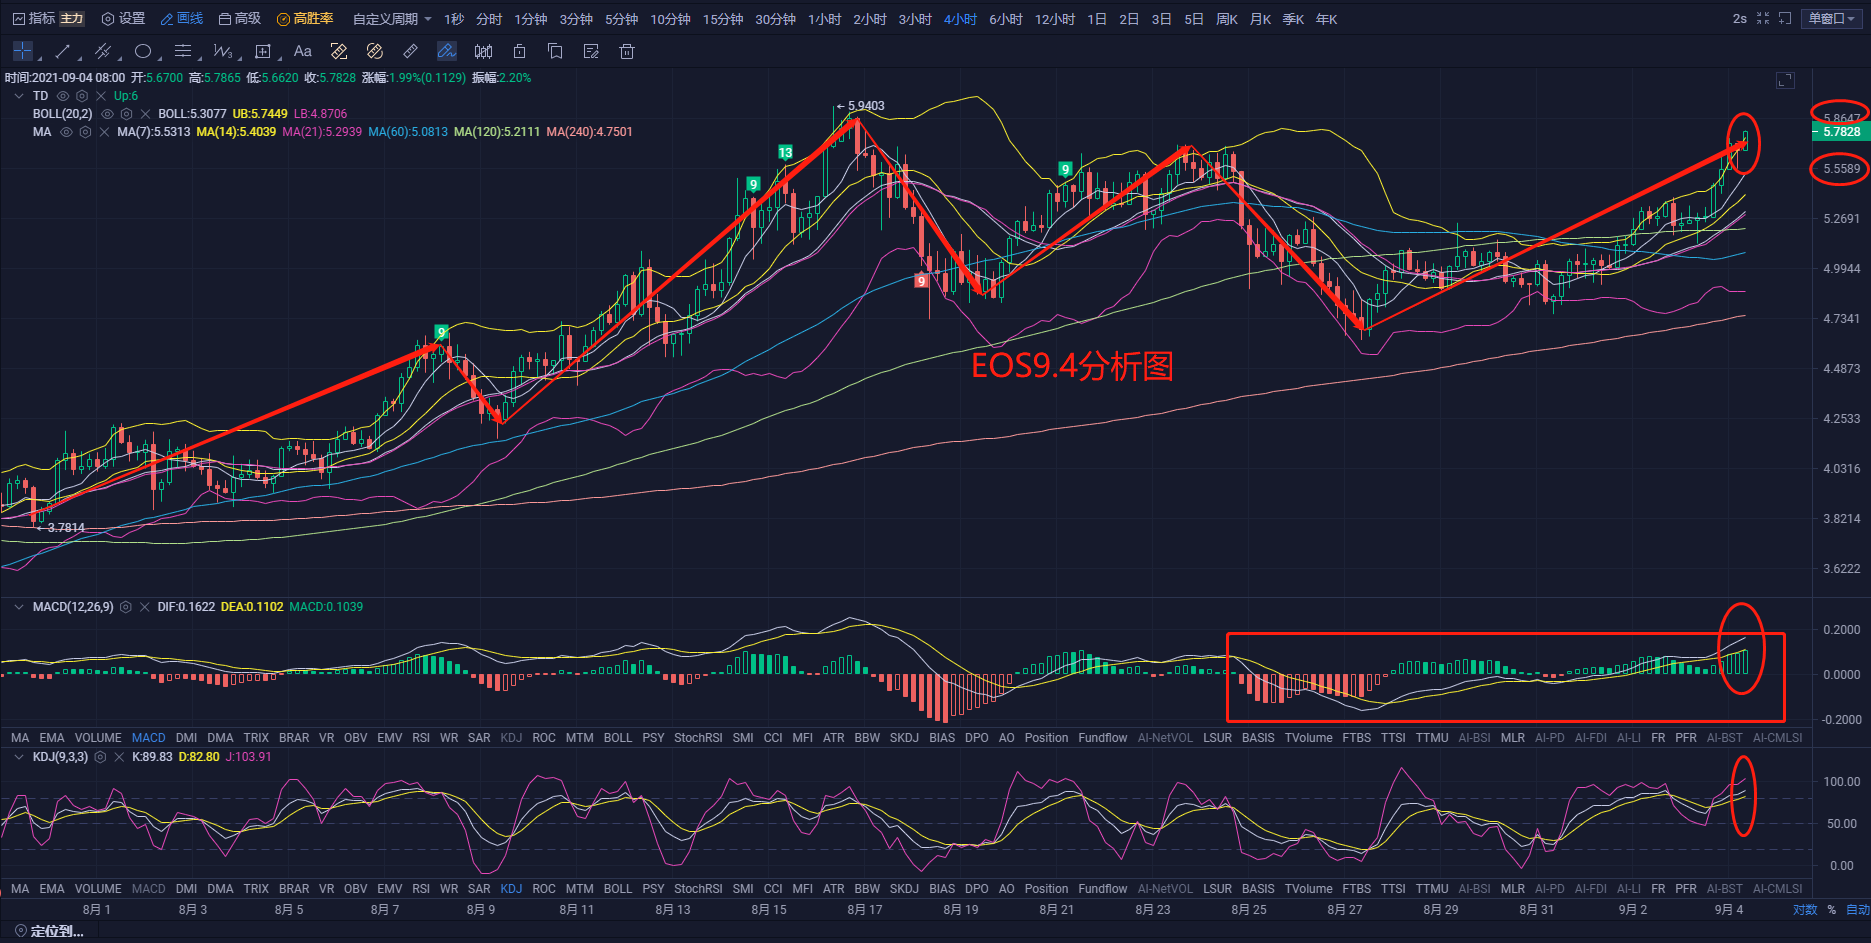
Task: Toggle the 画线 drawing mode
Action: (x=182, y=19)
